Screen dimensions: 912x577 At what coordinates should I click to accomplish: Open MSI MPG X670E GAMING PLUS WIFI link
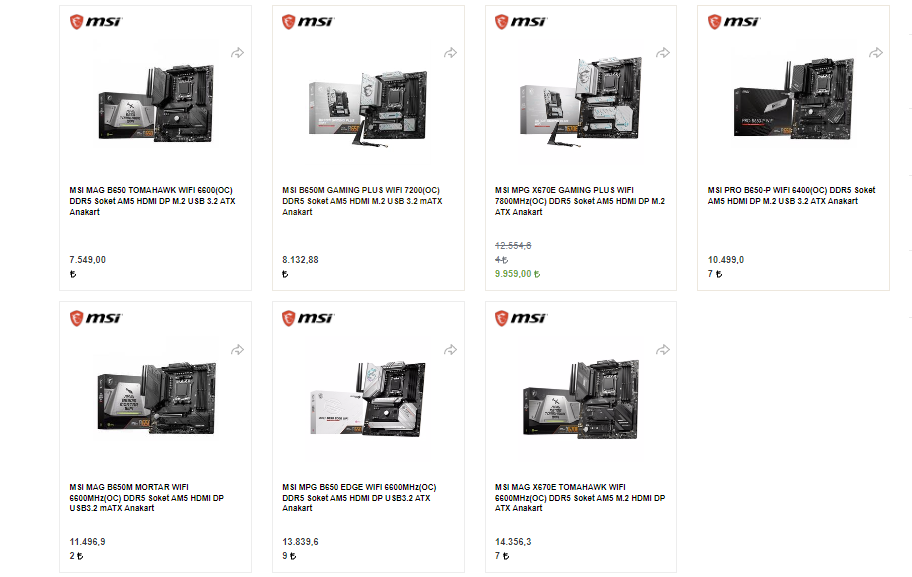[580, 201]
